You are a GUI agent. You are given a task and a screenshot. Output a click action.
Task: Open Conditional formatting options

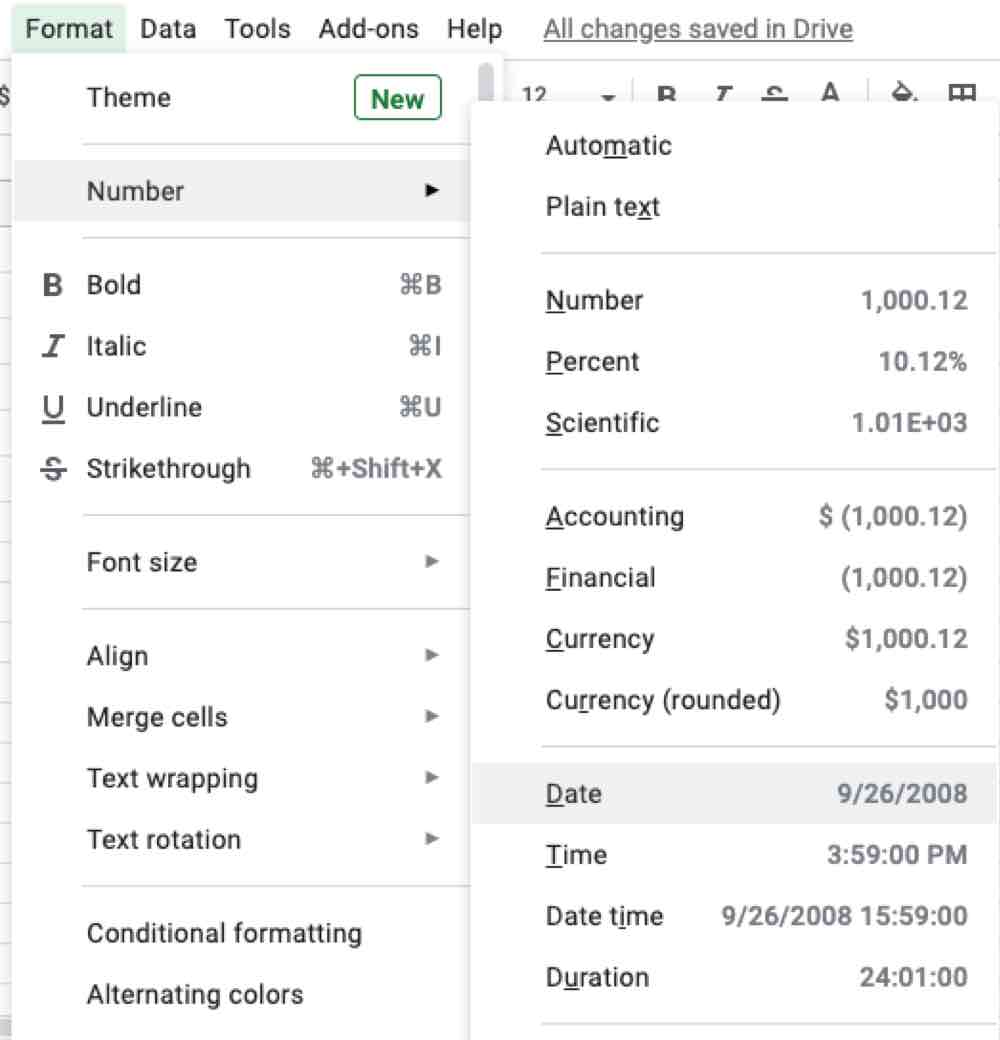pos(224,932)
